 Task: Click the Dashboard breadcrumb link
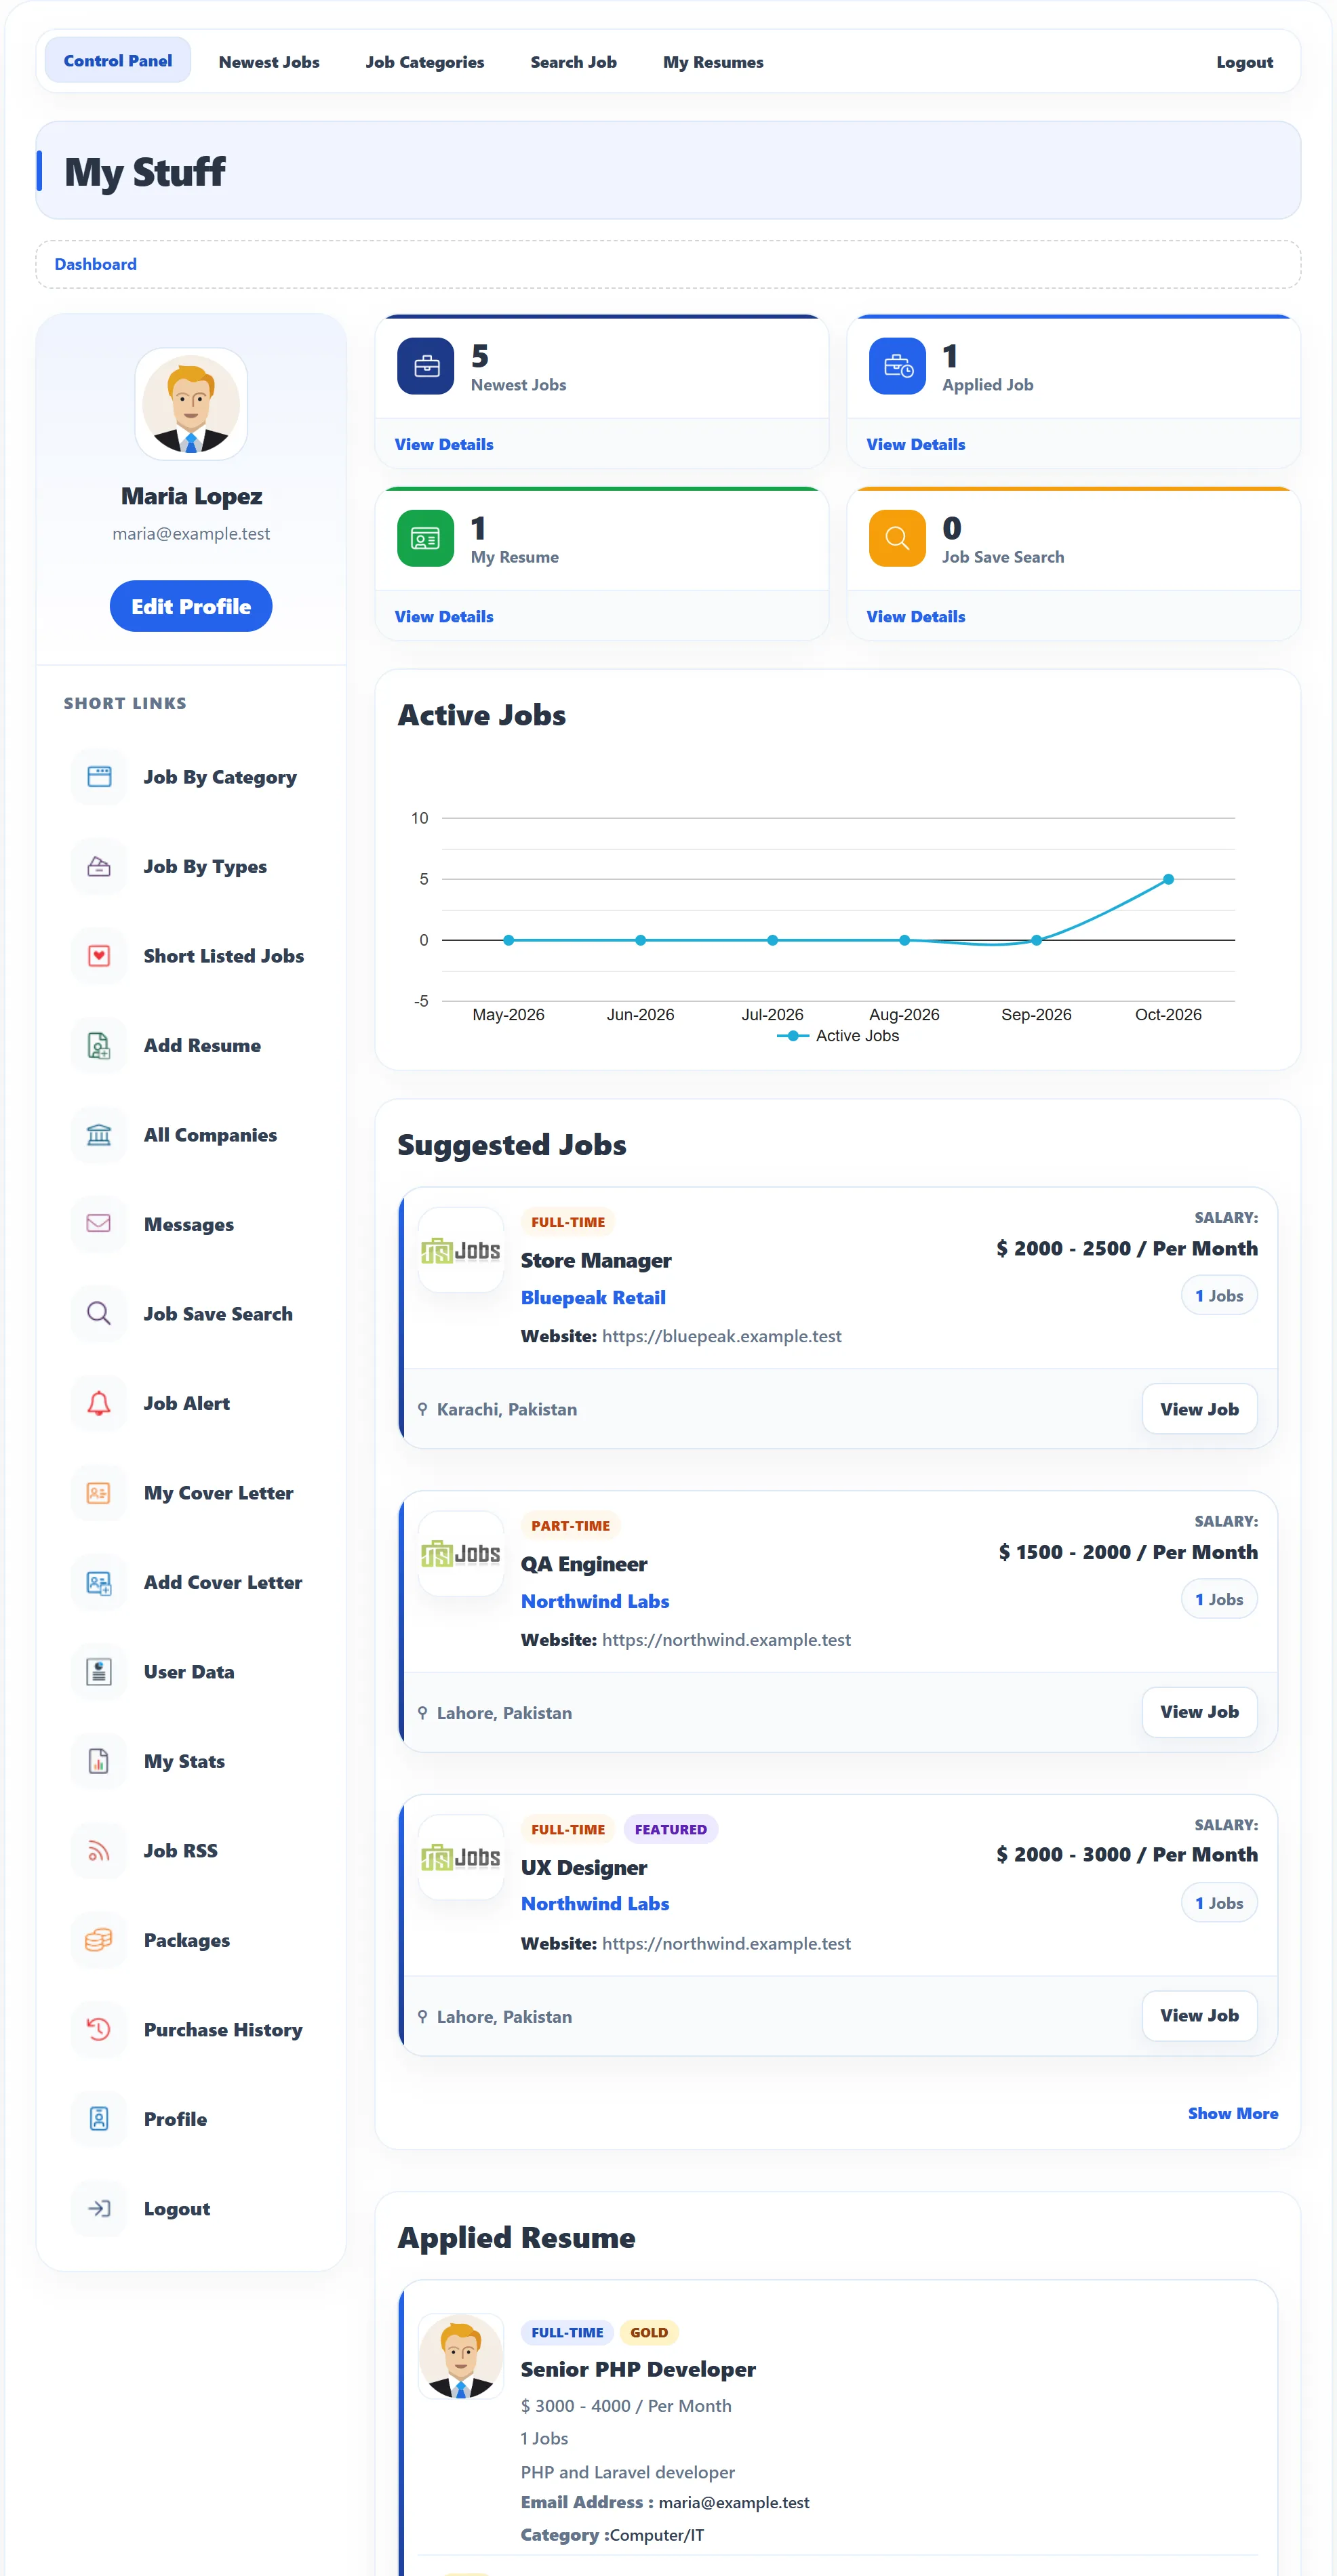pos(95,264)
